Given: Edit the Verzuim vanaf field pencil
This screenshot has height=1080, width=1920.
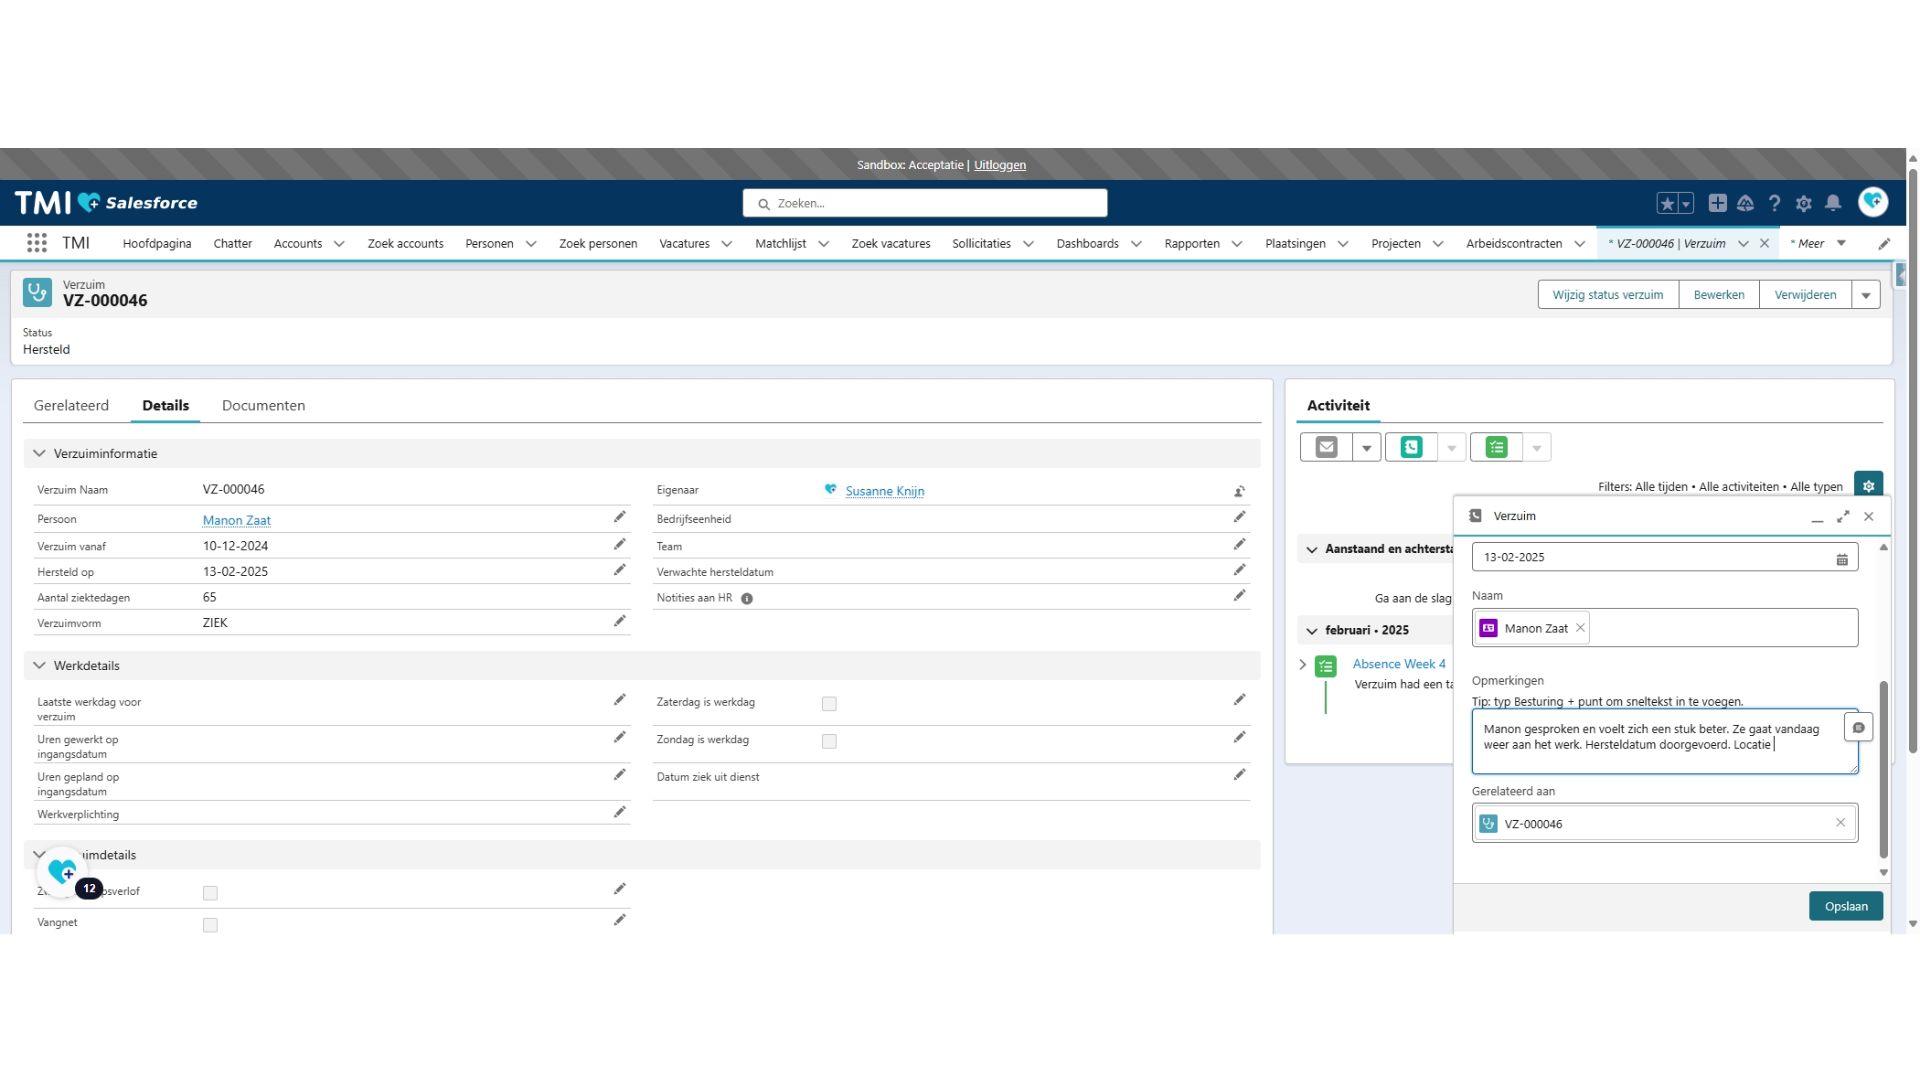Looking at the screenshot, I should point(620,544).
